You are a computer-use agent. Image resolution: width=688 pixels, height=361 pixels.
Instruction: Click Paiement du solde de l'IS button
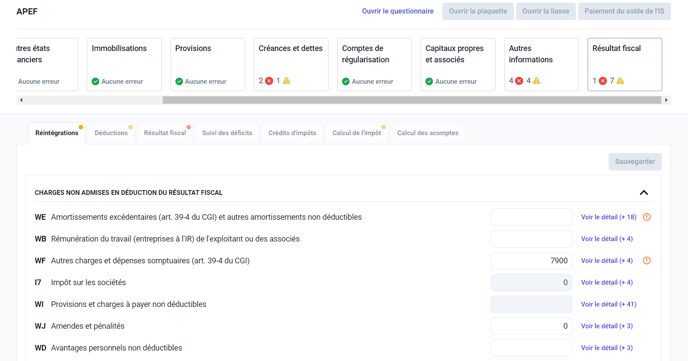pyautogui.click(x=624, y=11)
